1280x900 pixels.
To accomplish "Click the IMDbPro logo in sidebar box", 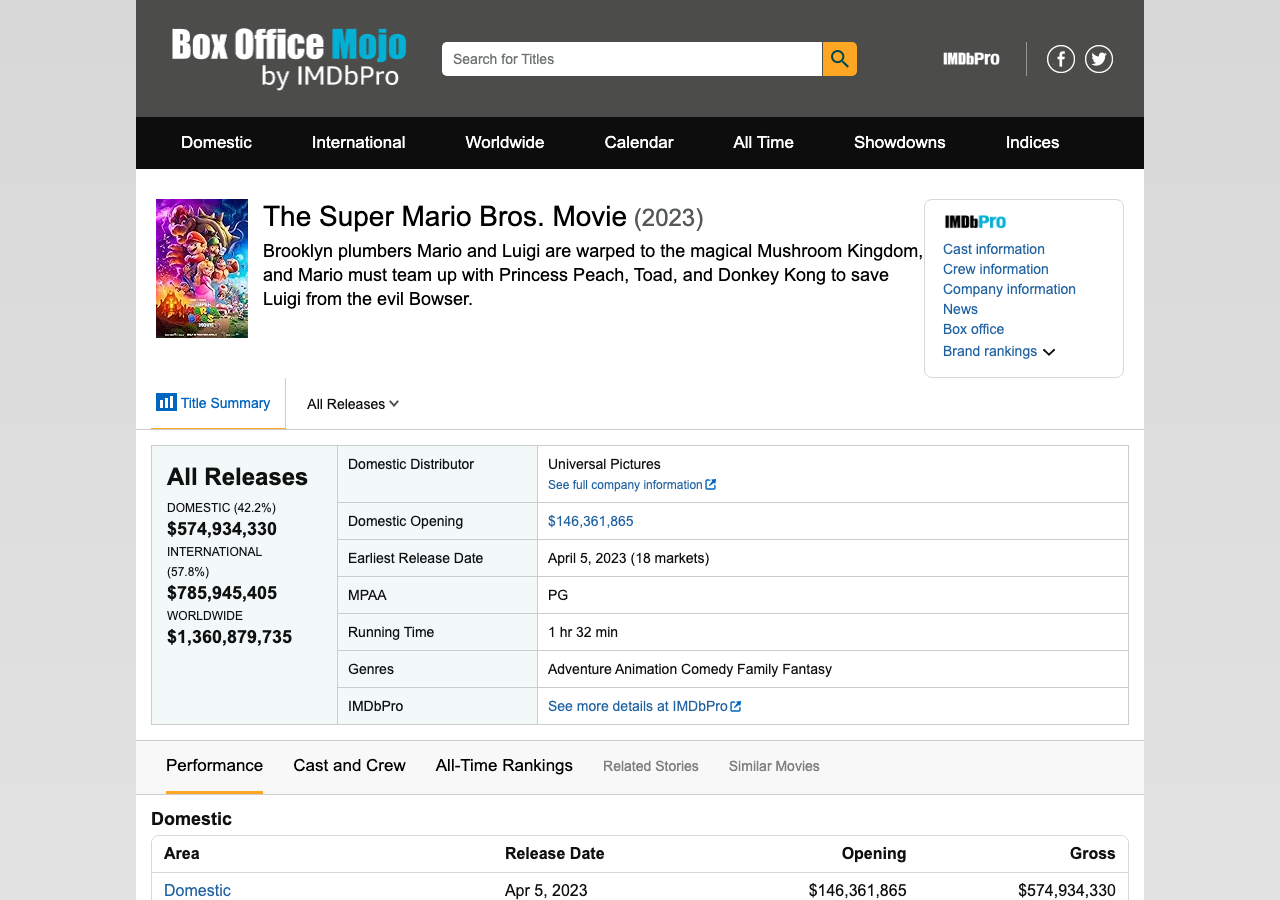I will (x=975, y=222).
